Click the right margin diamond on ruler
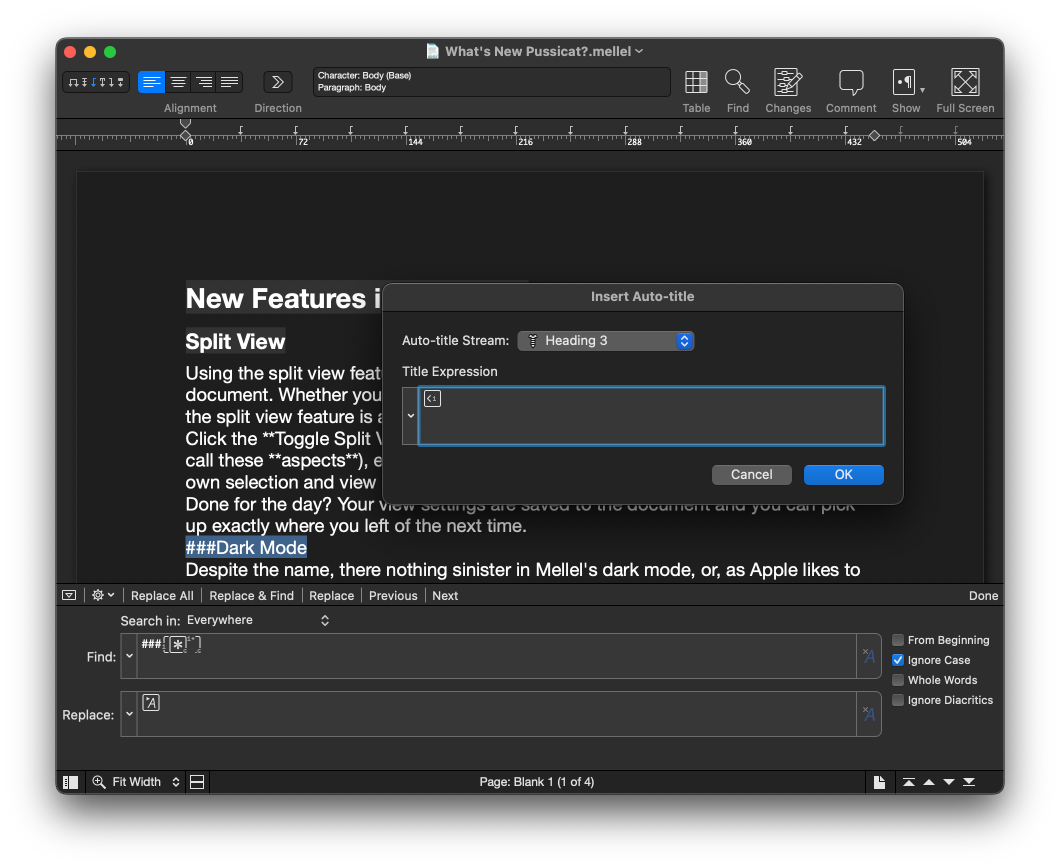The width and height of the screenshot is (1060, 868). click(874, 136)
